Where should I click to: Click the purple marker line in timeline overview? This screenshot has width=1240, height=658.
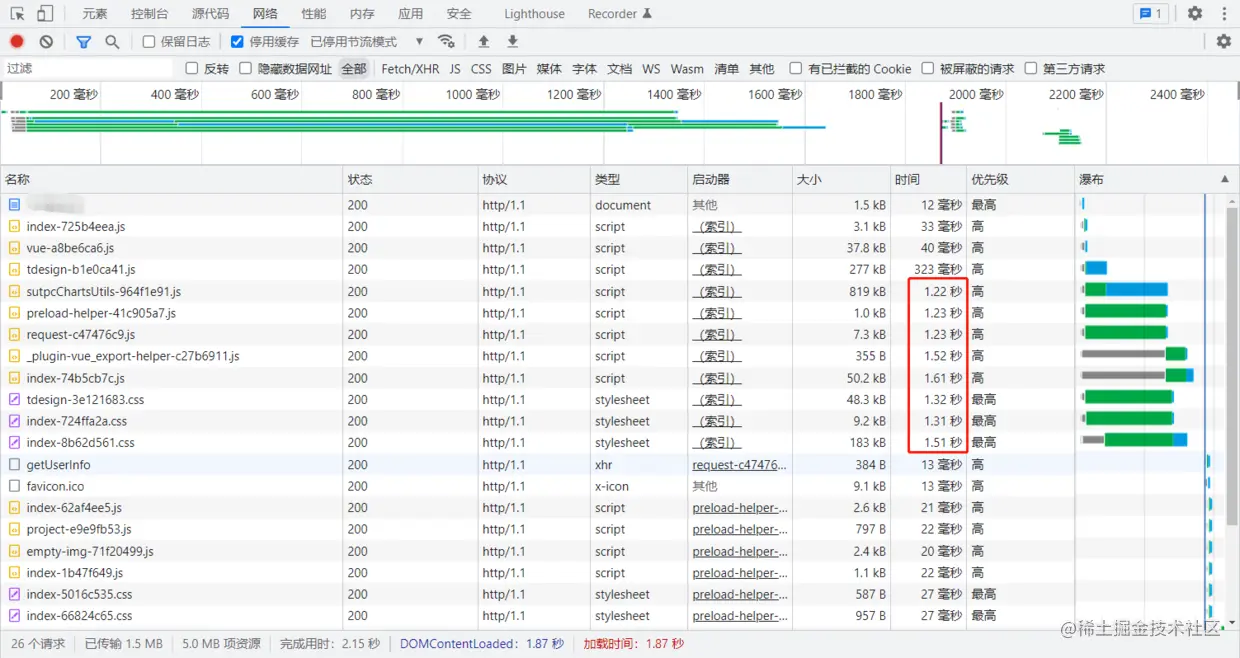[x=941, y=131]
